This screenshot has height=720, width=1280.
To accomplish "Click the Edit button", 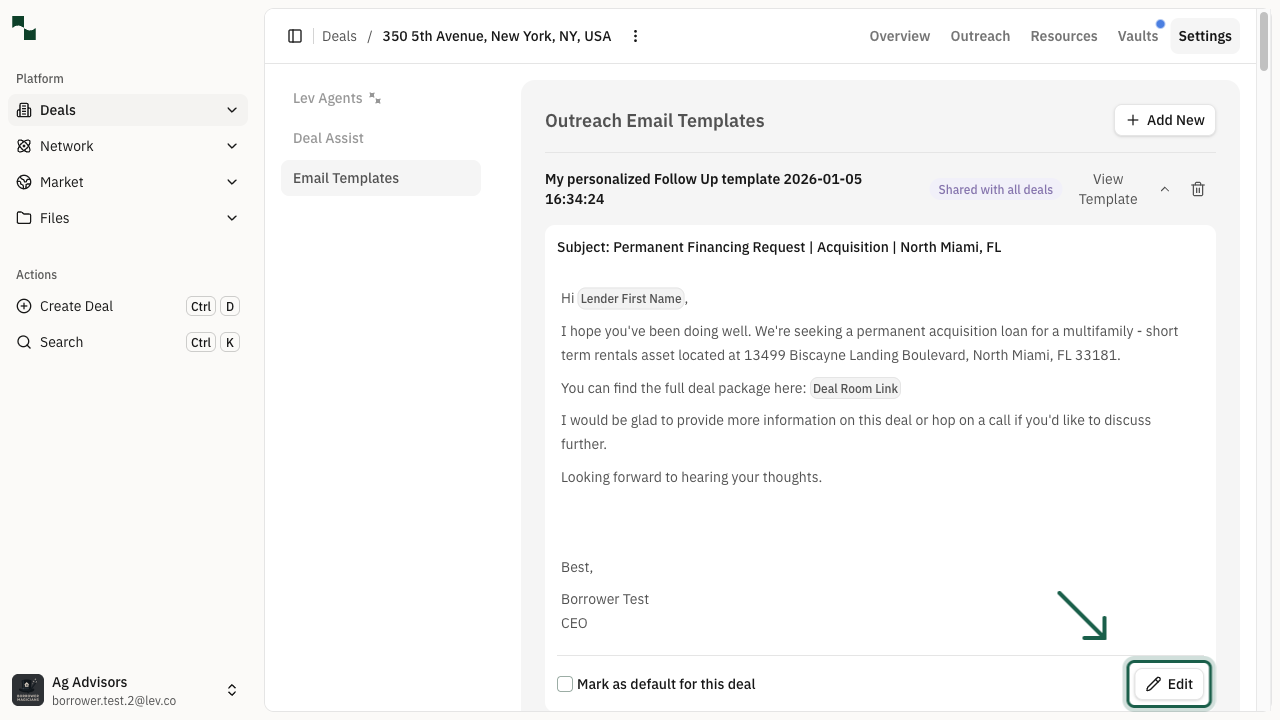I will pyautogui.click(x=1169, y=684).
